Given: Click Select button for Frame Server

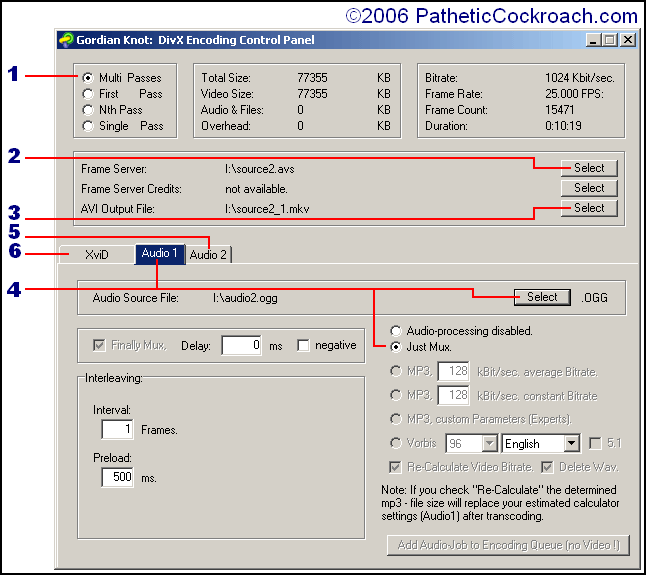Looking at the screenshot, I should pos(589,168).
